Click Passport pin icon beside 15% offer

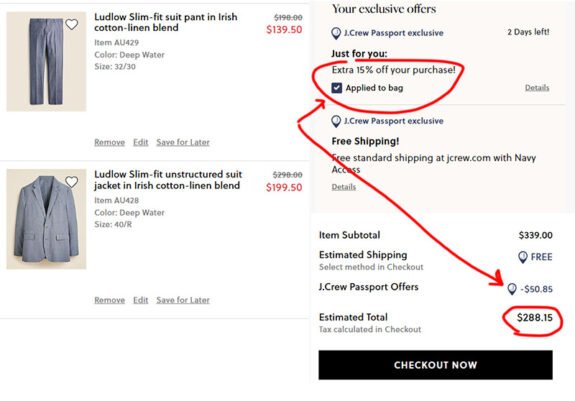click(x=336, y=33)
